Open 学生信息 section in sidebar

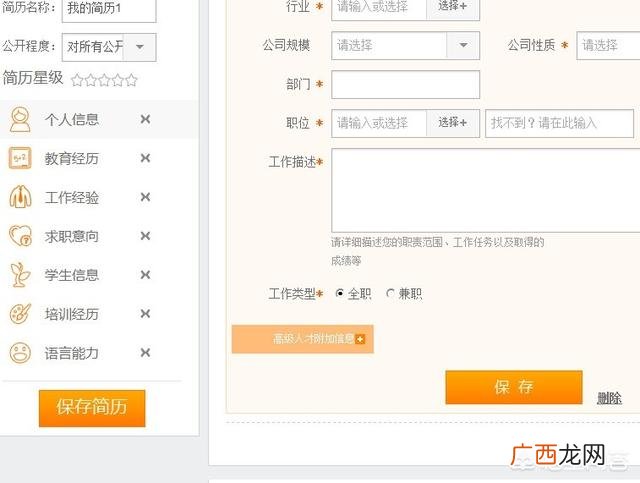click(72, 275)
